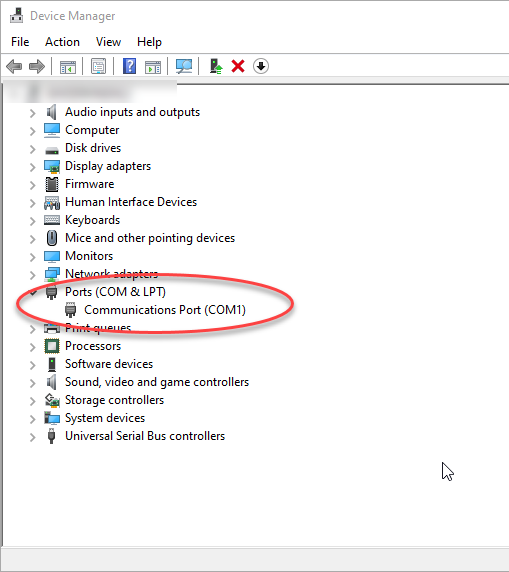Click the Back arrow toolbar icon
The image size is (509, 572).
click(x=14, y=66)
